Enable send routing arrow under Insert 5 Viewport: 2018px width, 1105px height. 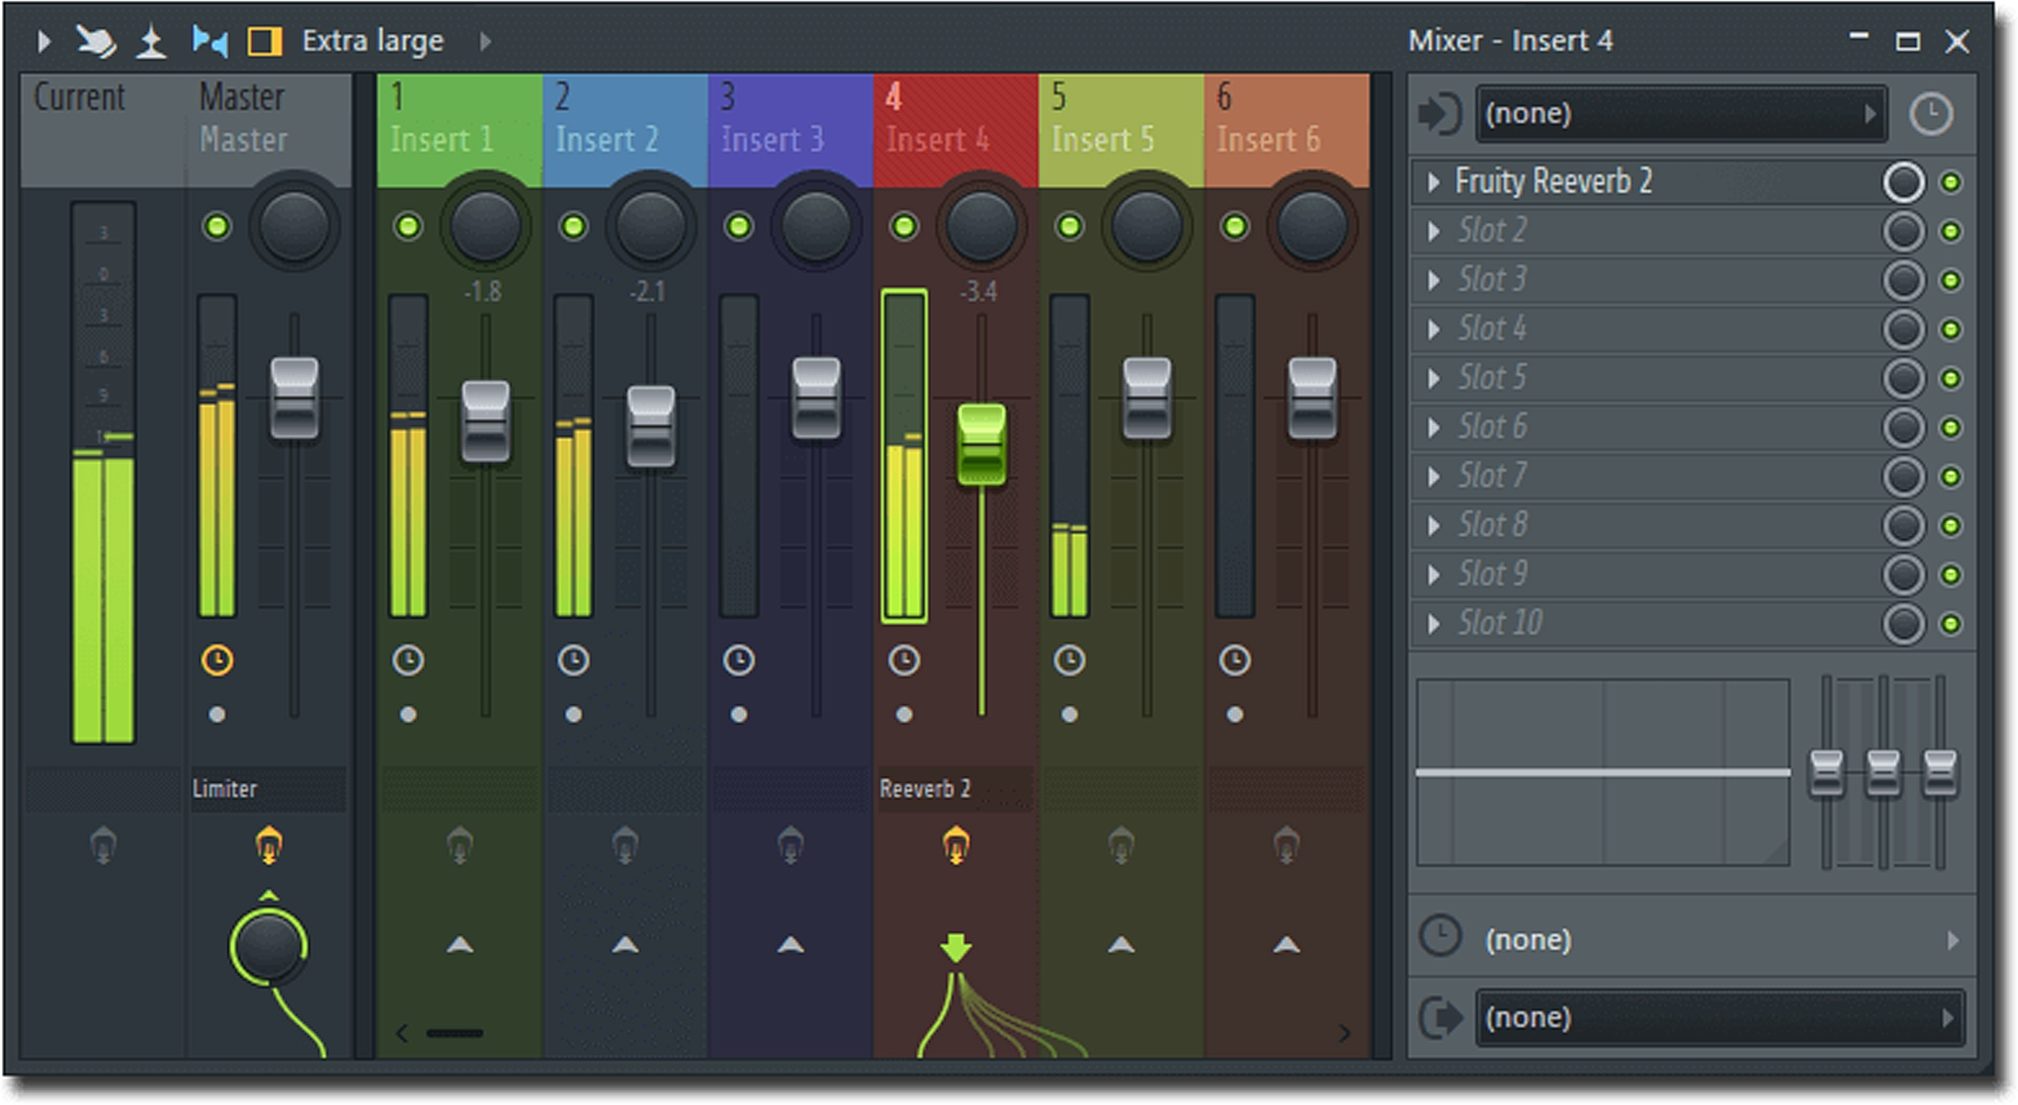tap(1122, 944)
